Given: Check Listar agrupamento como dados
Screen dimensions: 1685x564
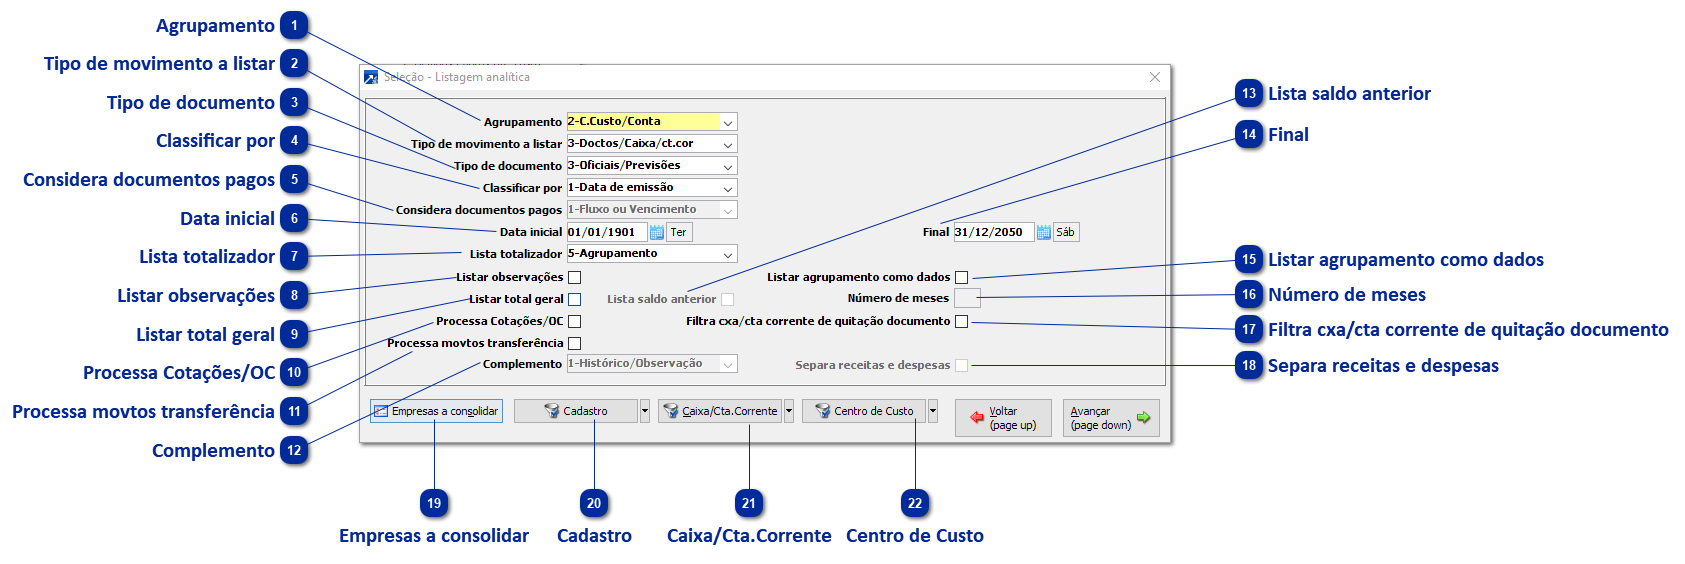Looking at the screenshot, I should tap(961, 277).
